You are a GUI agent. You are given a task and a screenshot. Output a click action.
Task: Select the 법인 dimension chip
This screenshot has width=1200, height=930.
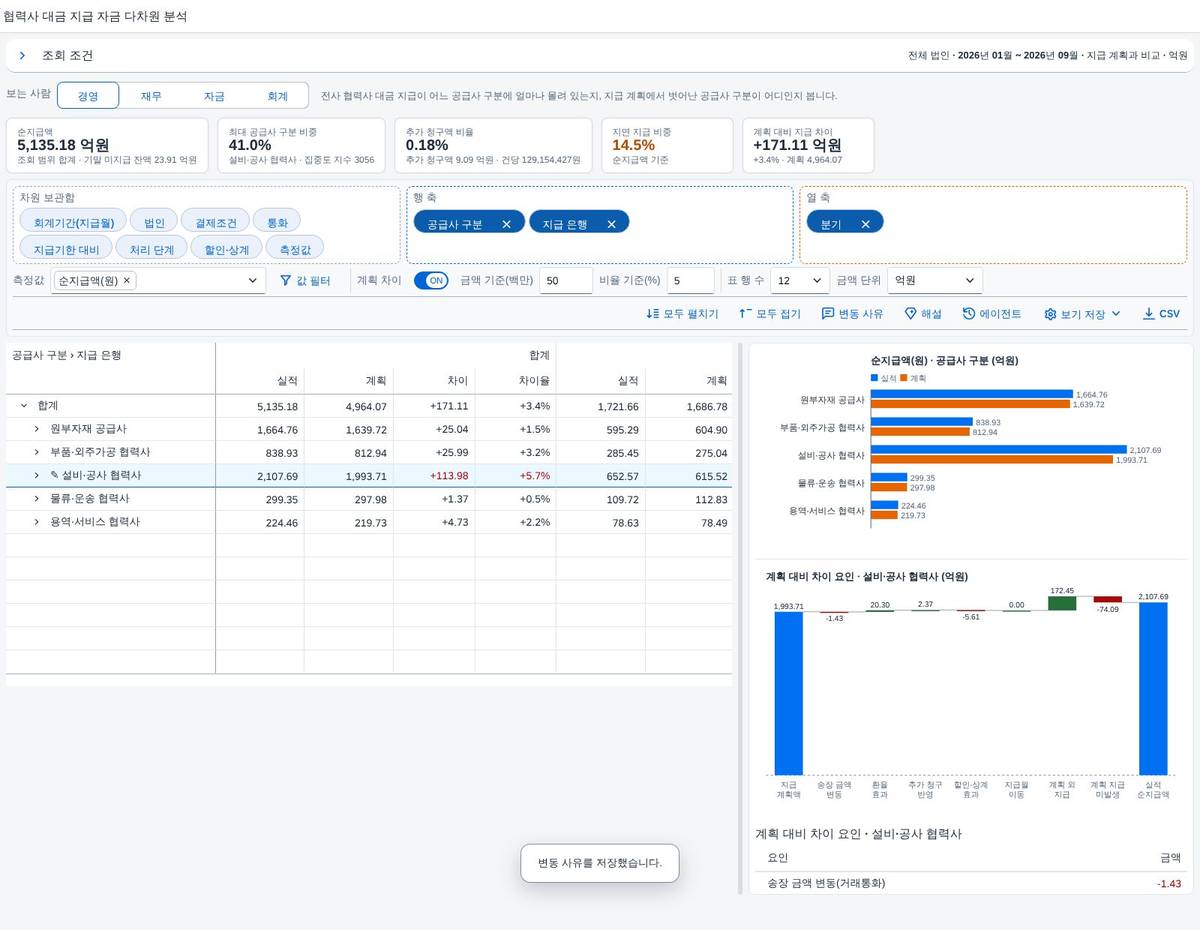tap(154, 222)
